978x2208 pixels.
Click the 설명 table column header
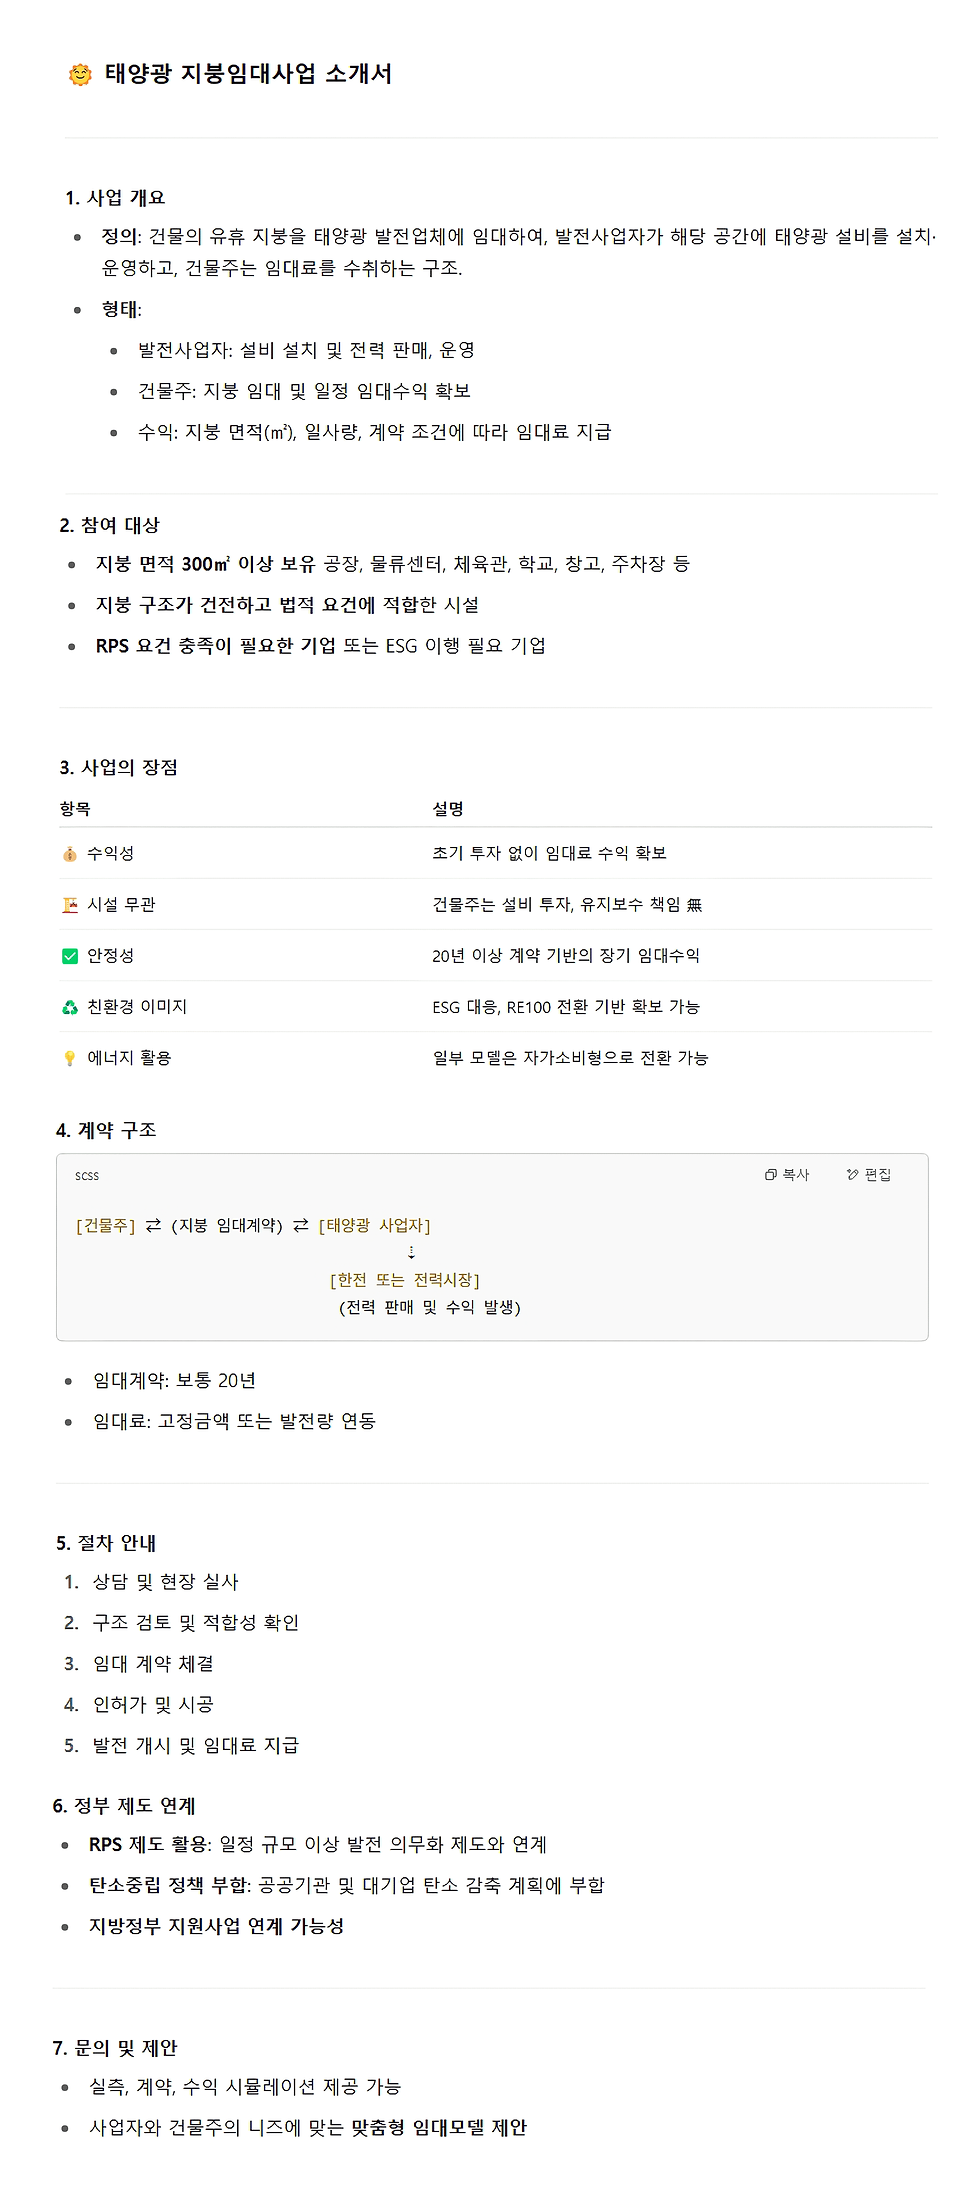(x=448, y=809)
